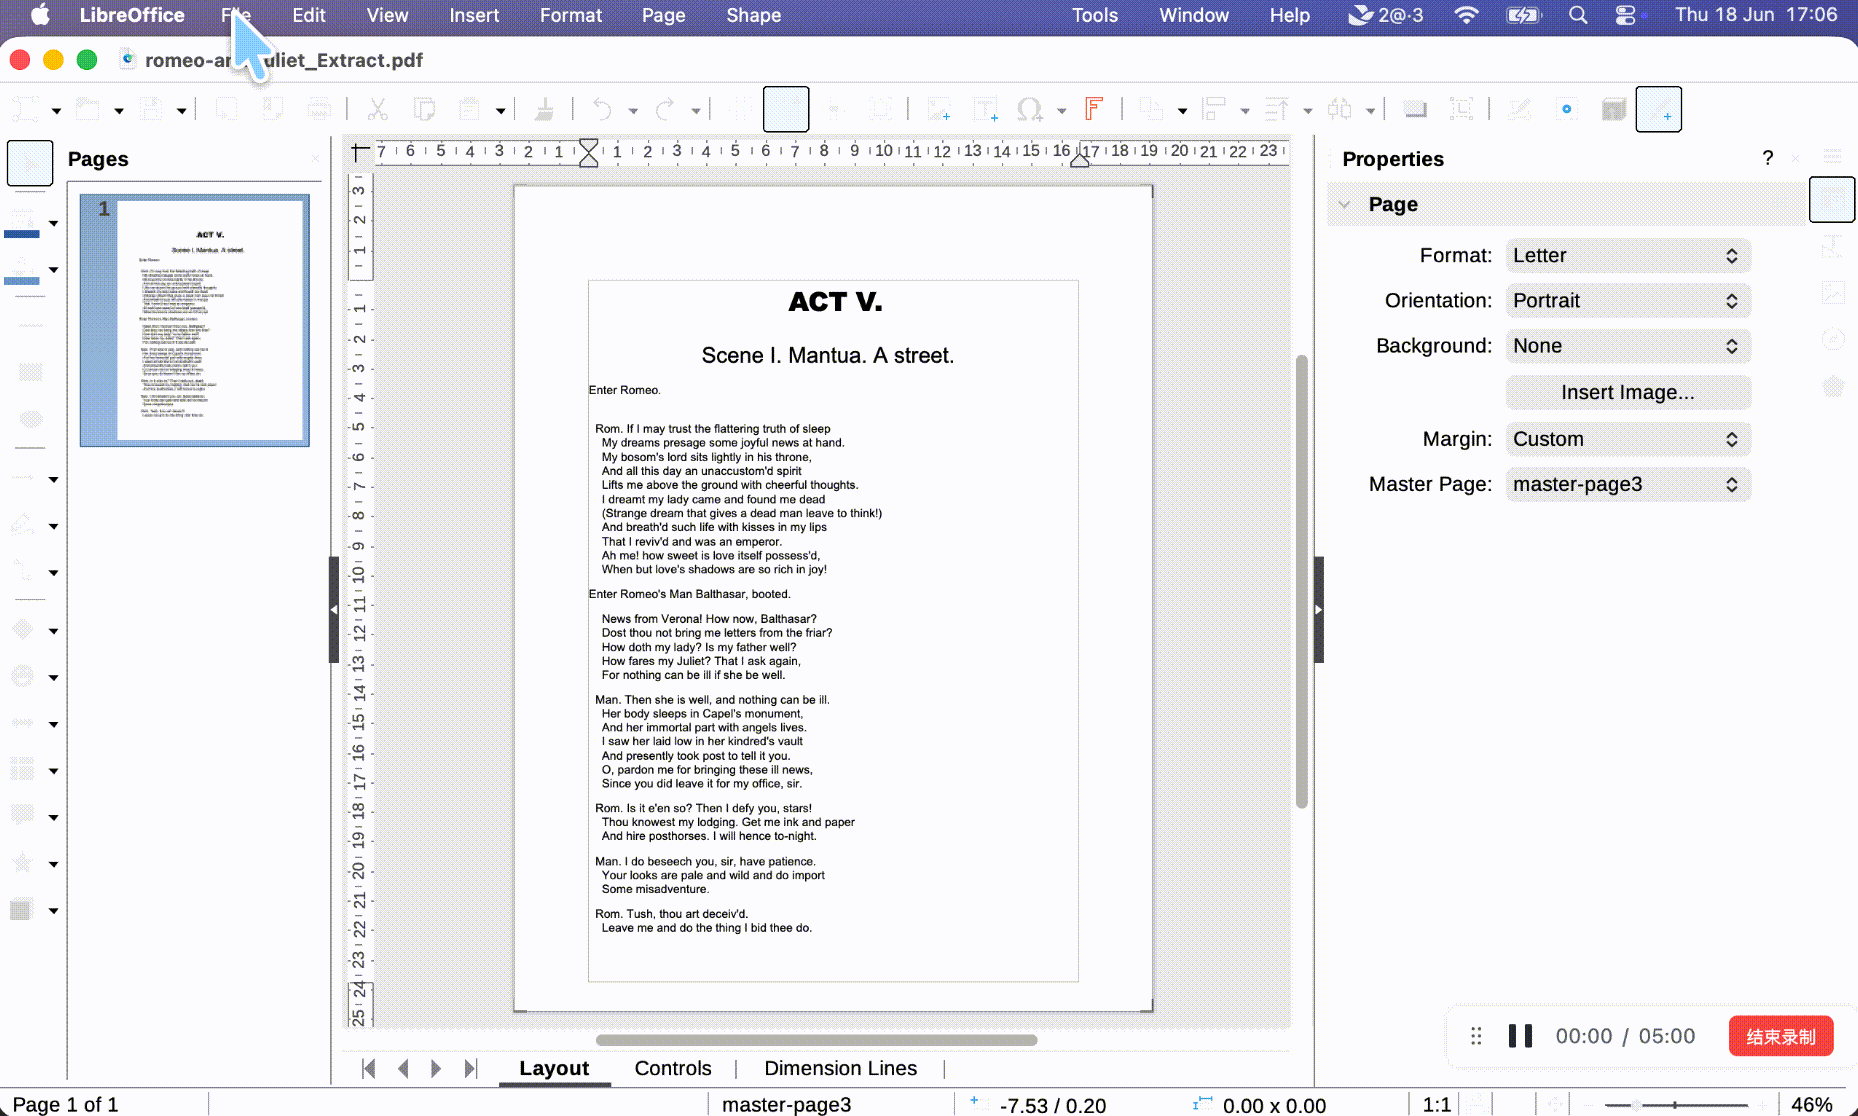Select the Rectangle drawing tool
This screenshot has height=1116, width=1858.
point(31,372)
